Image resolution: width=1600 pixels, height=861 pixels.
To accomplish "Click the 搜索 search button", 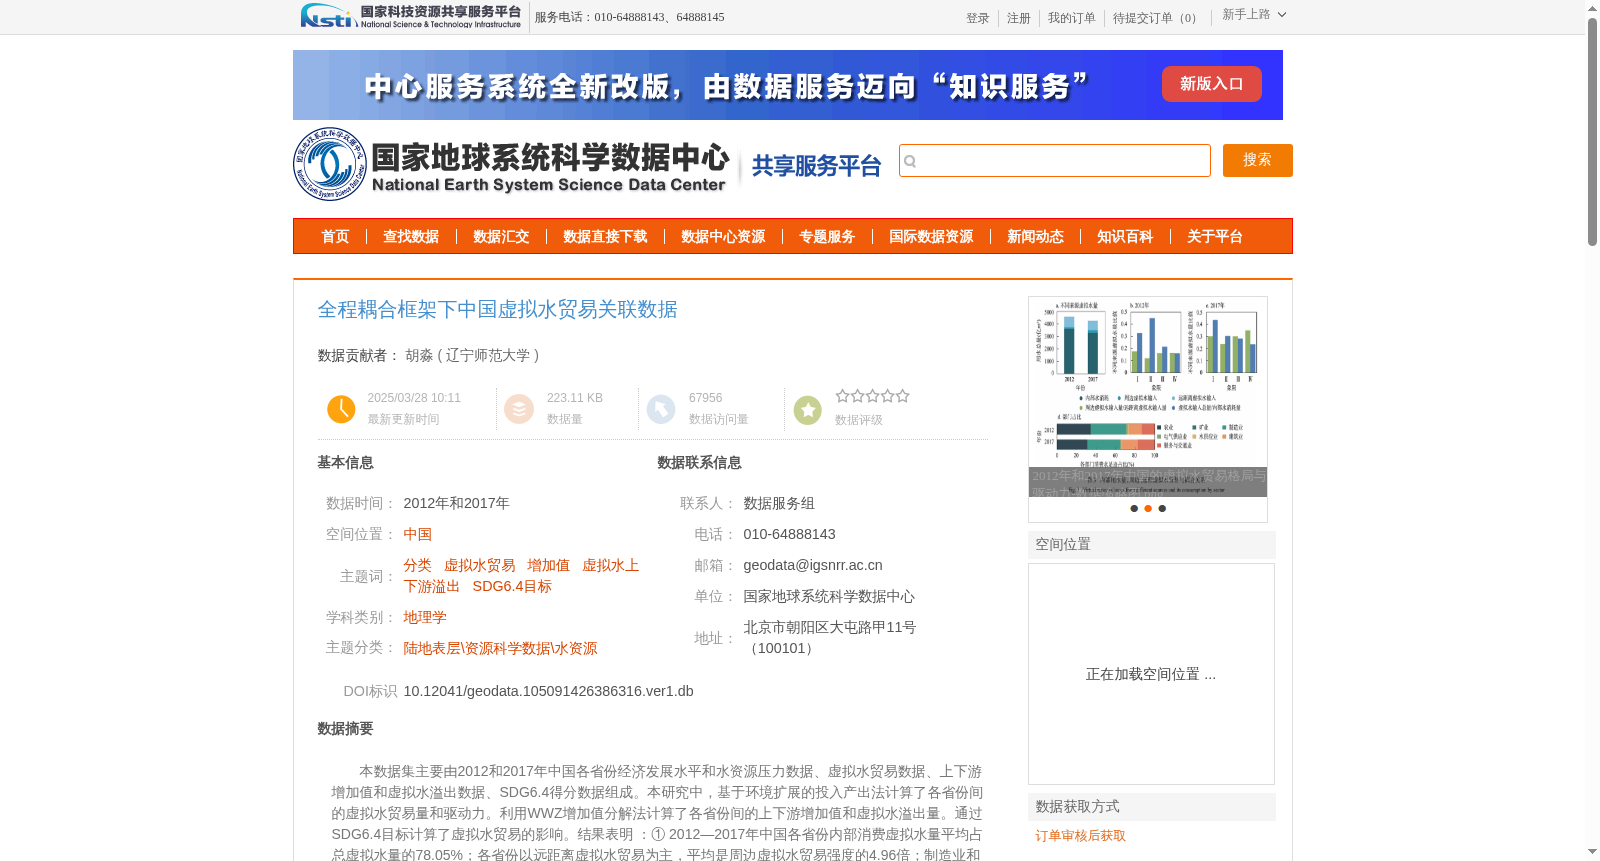I will click(1257, 160).
